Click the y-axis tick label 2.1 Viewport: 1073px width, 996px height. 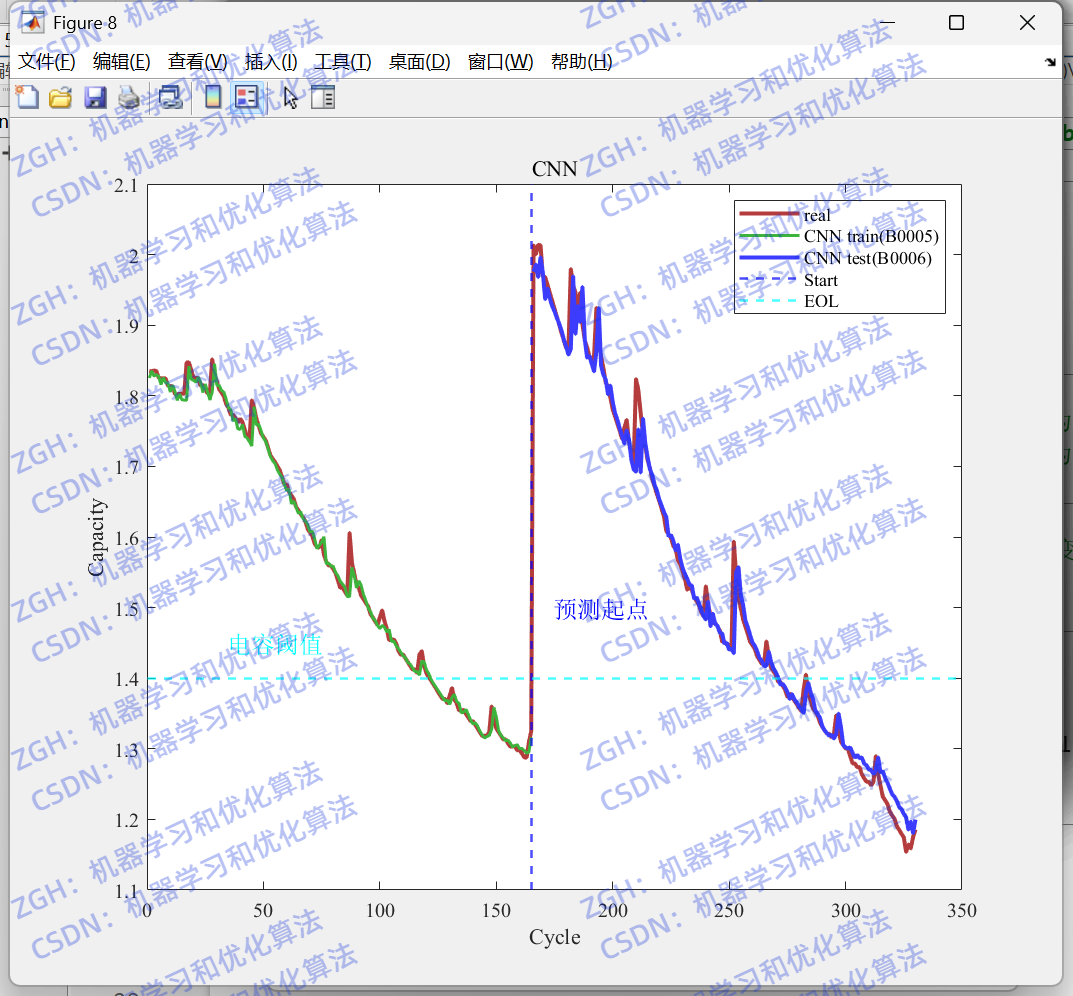tap(125, 186)
